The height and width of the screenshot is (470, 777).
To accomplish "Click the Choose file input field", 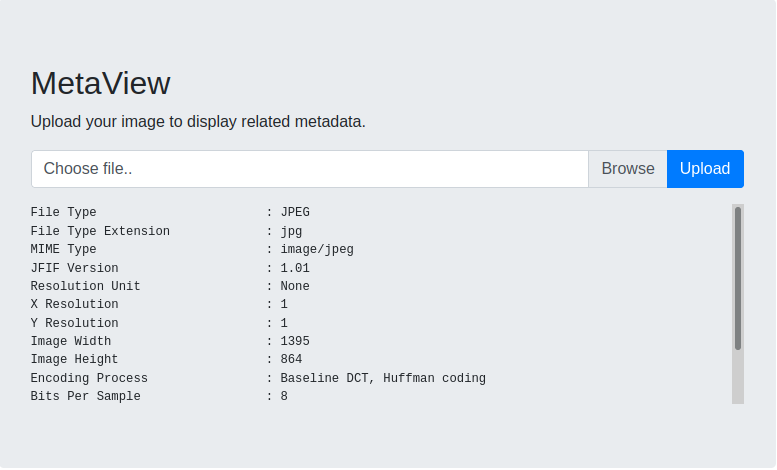I will pos(310,169).
